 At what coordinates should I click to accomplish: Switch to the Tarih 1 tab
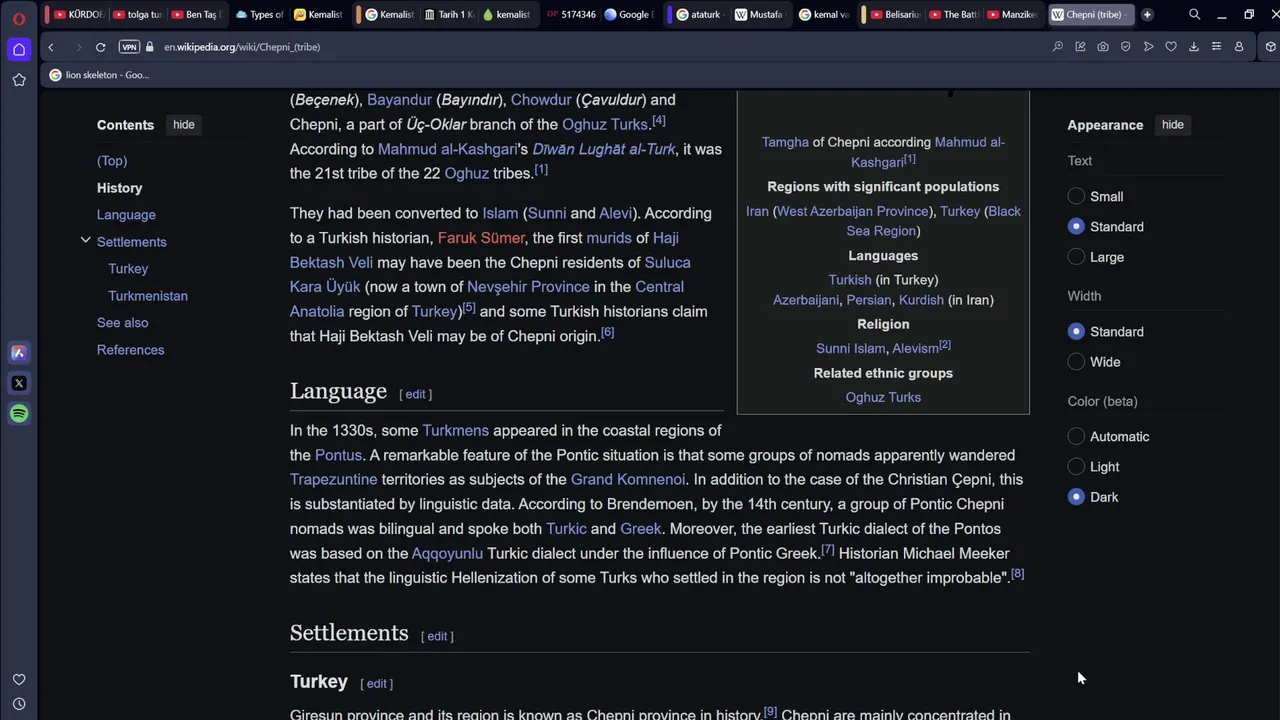449,15
